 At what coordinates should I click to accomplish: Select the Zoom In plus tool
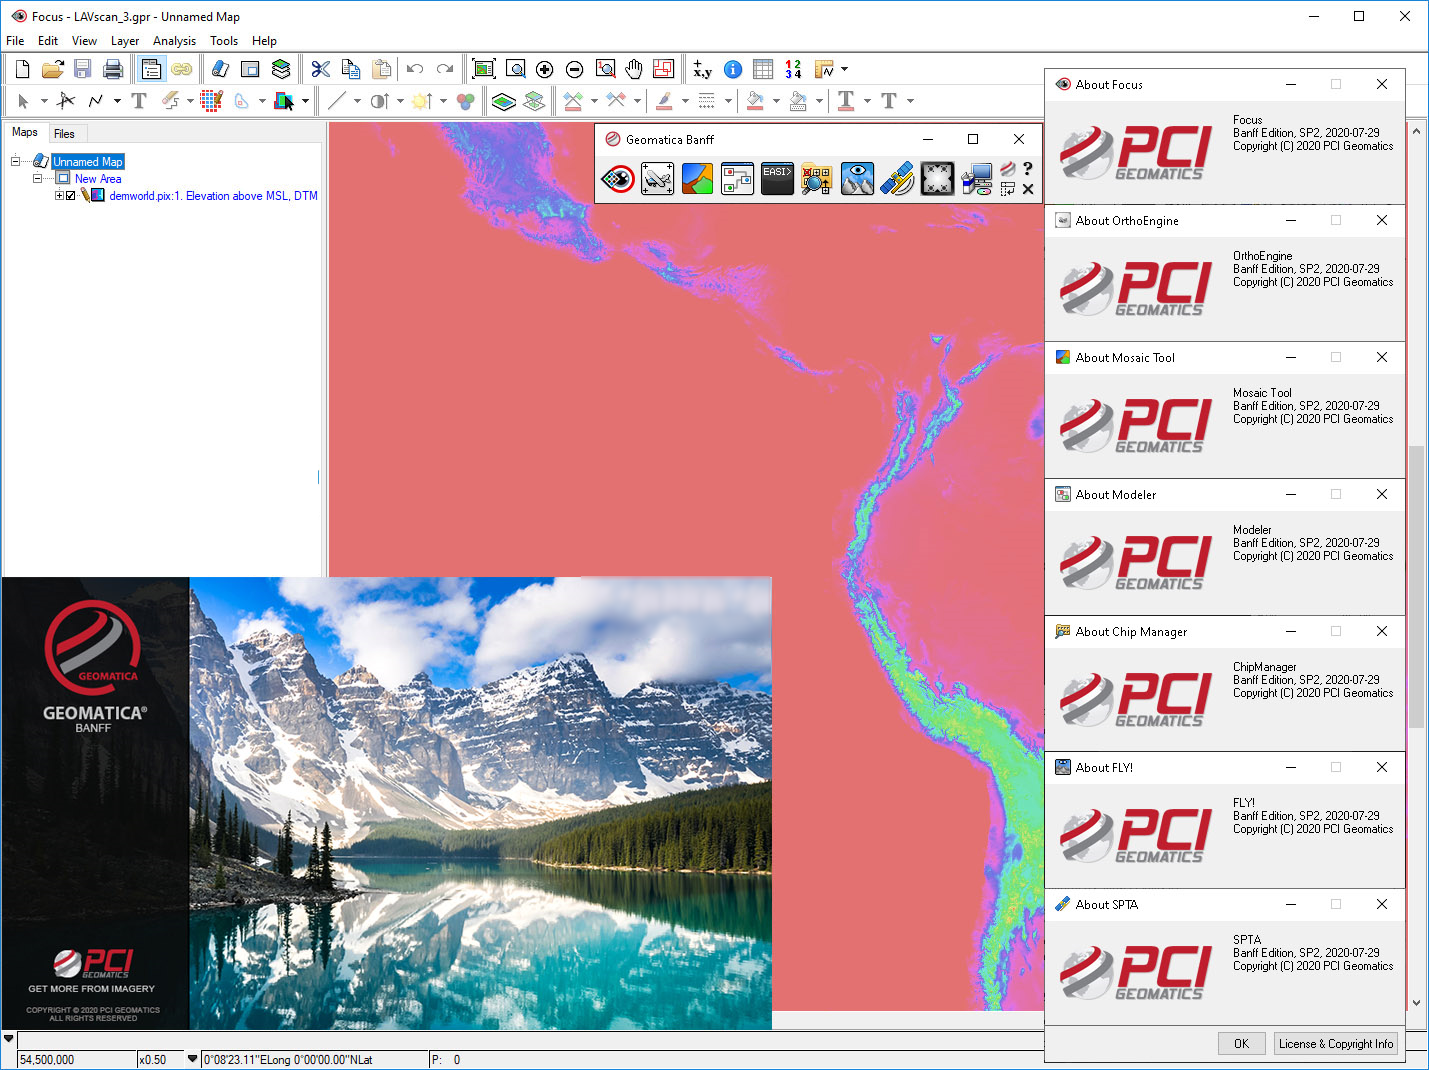[x=544, y=69]
